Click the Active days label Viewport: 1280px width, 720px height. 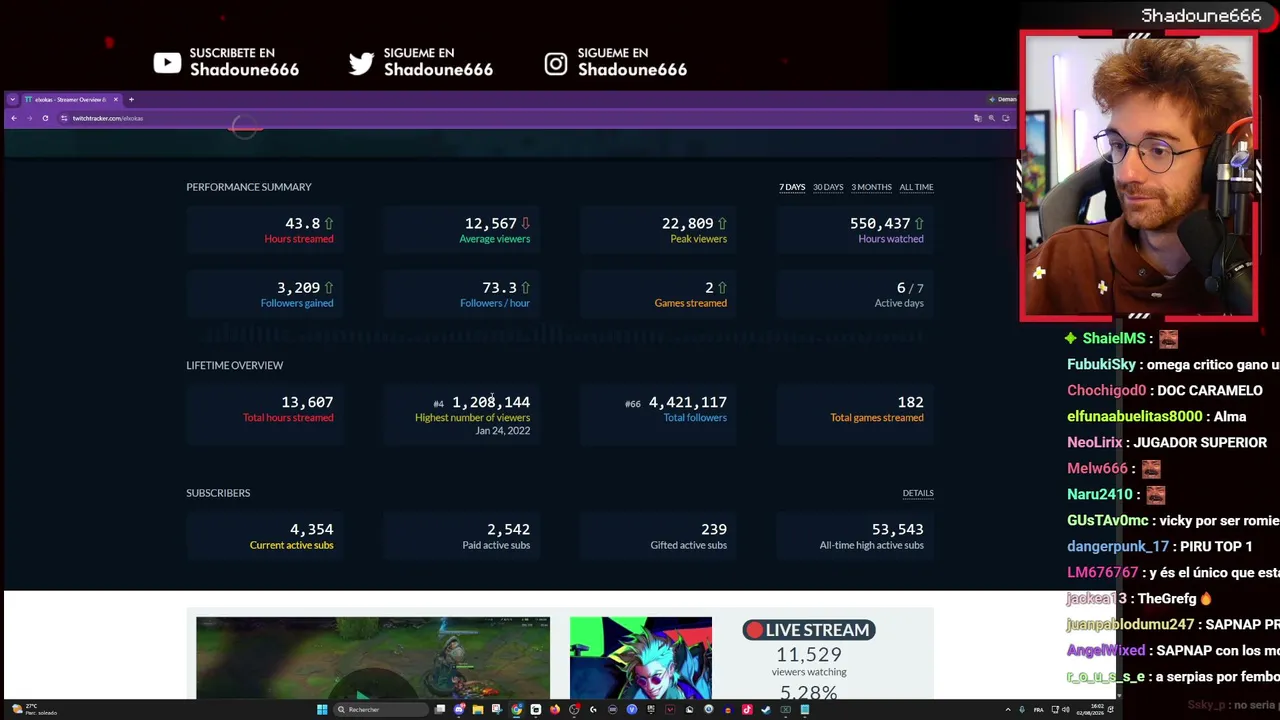point(899,303)
